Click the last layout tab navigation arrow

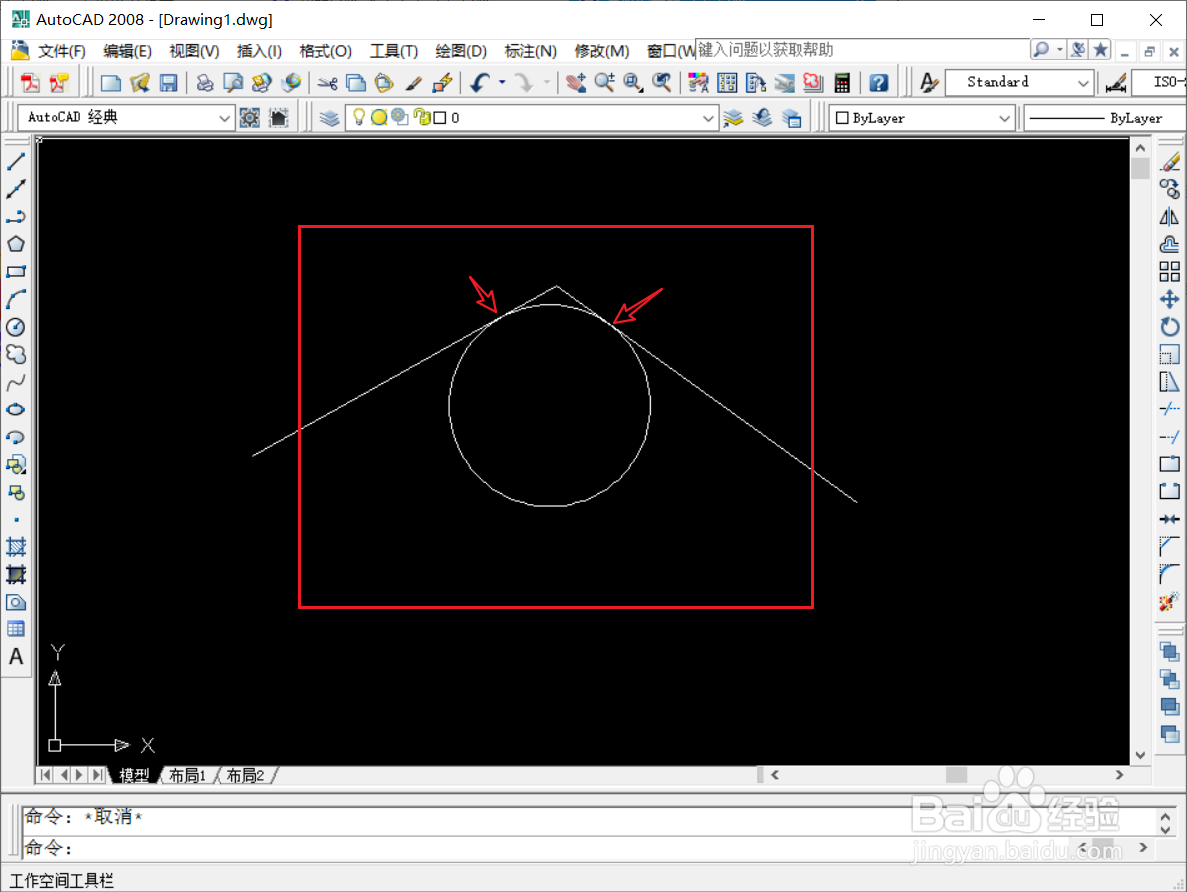(98, 775)
